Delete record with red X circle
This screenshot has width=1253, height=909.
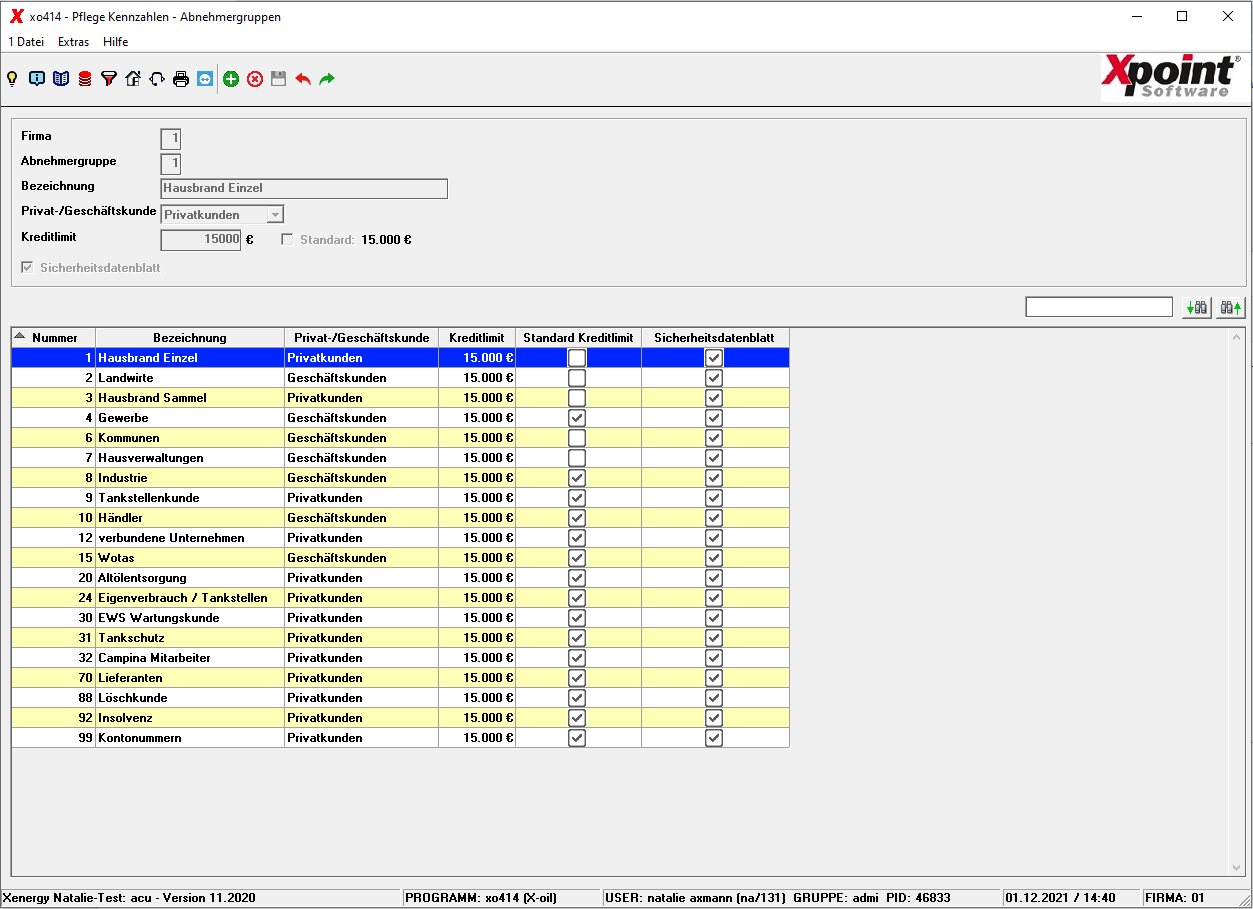pos(255,79)
